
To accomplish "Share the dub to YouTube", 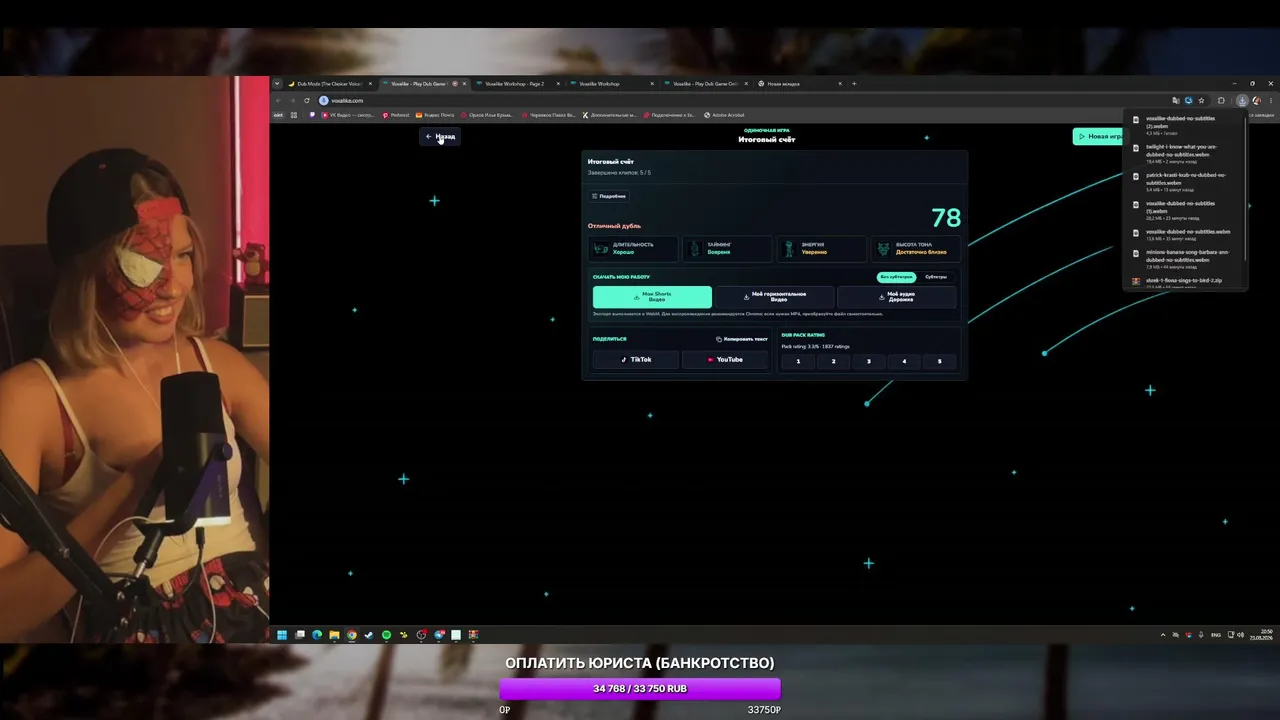I will 725,360.
